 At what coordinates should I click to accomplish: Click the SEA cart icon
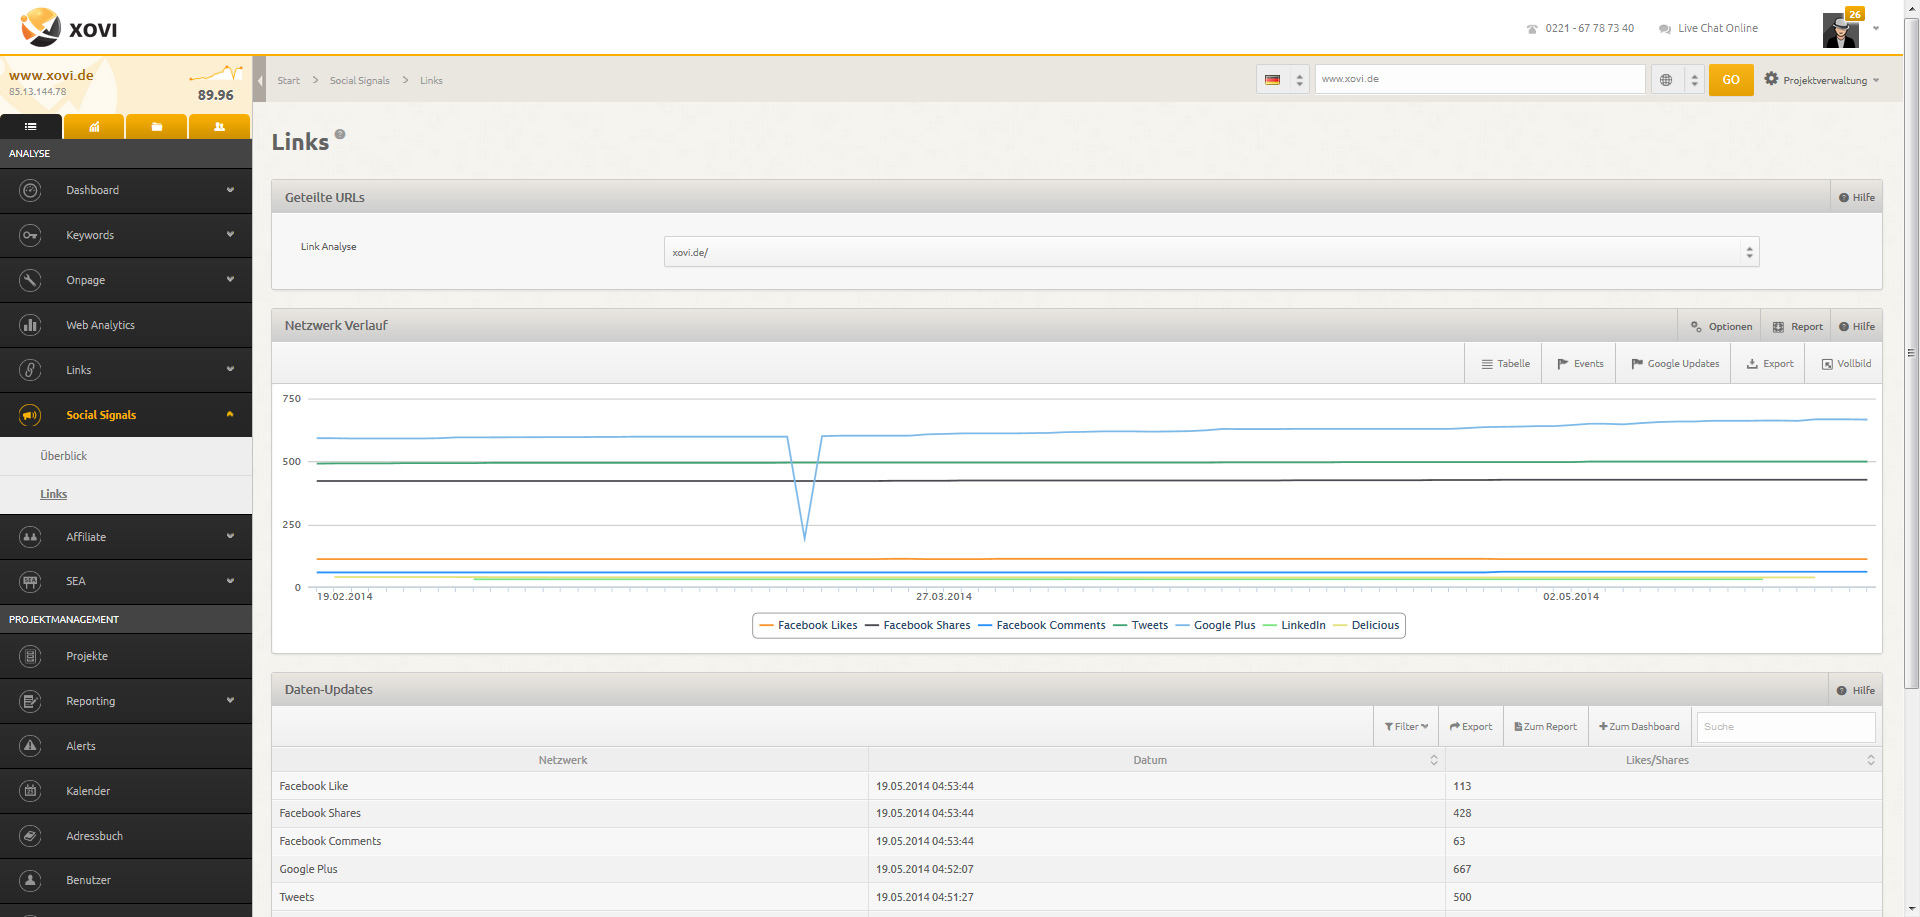31,581
